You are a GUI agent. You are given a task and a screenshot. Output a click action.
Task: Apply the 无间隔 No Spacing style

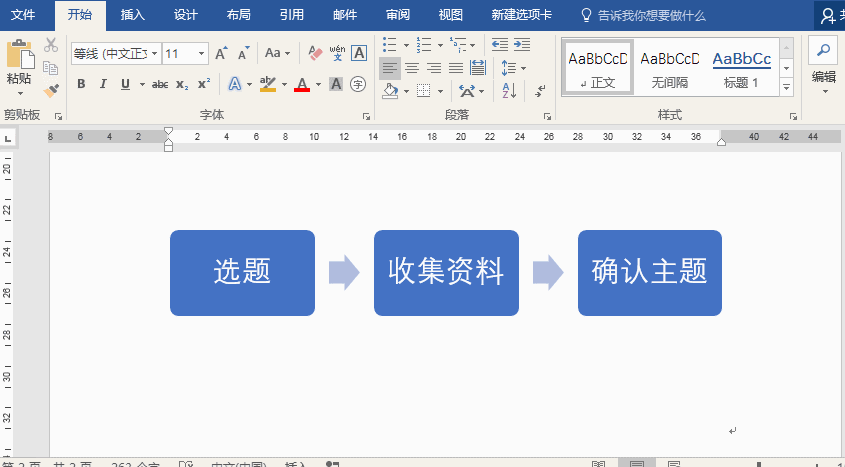click(669, 67)
